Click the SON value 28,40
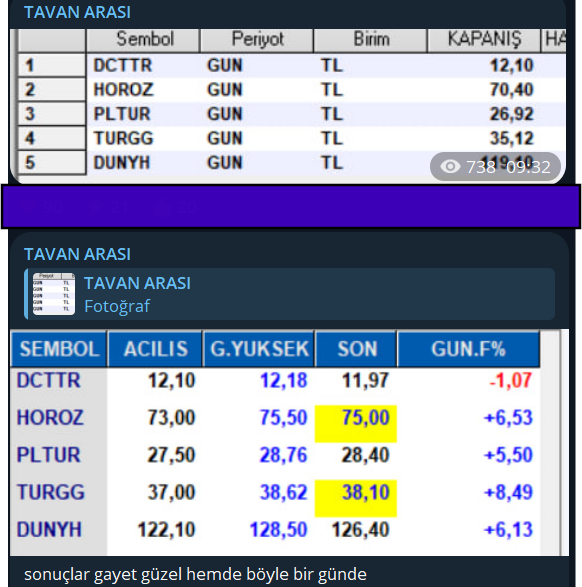The width and height of the screenshot is (582, 587). tap(365, 455)
